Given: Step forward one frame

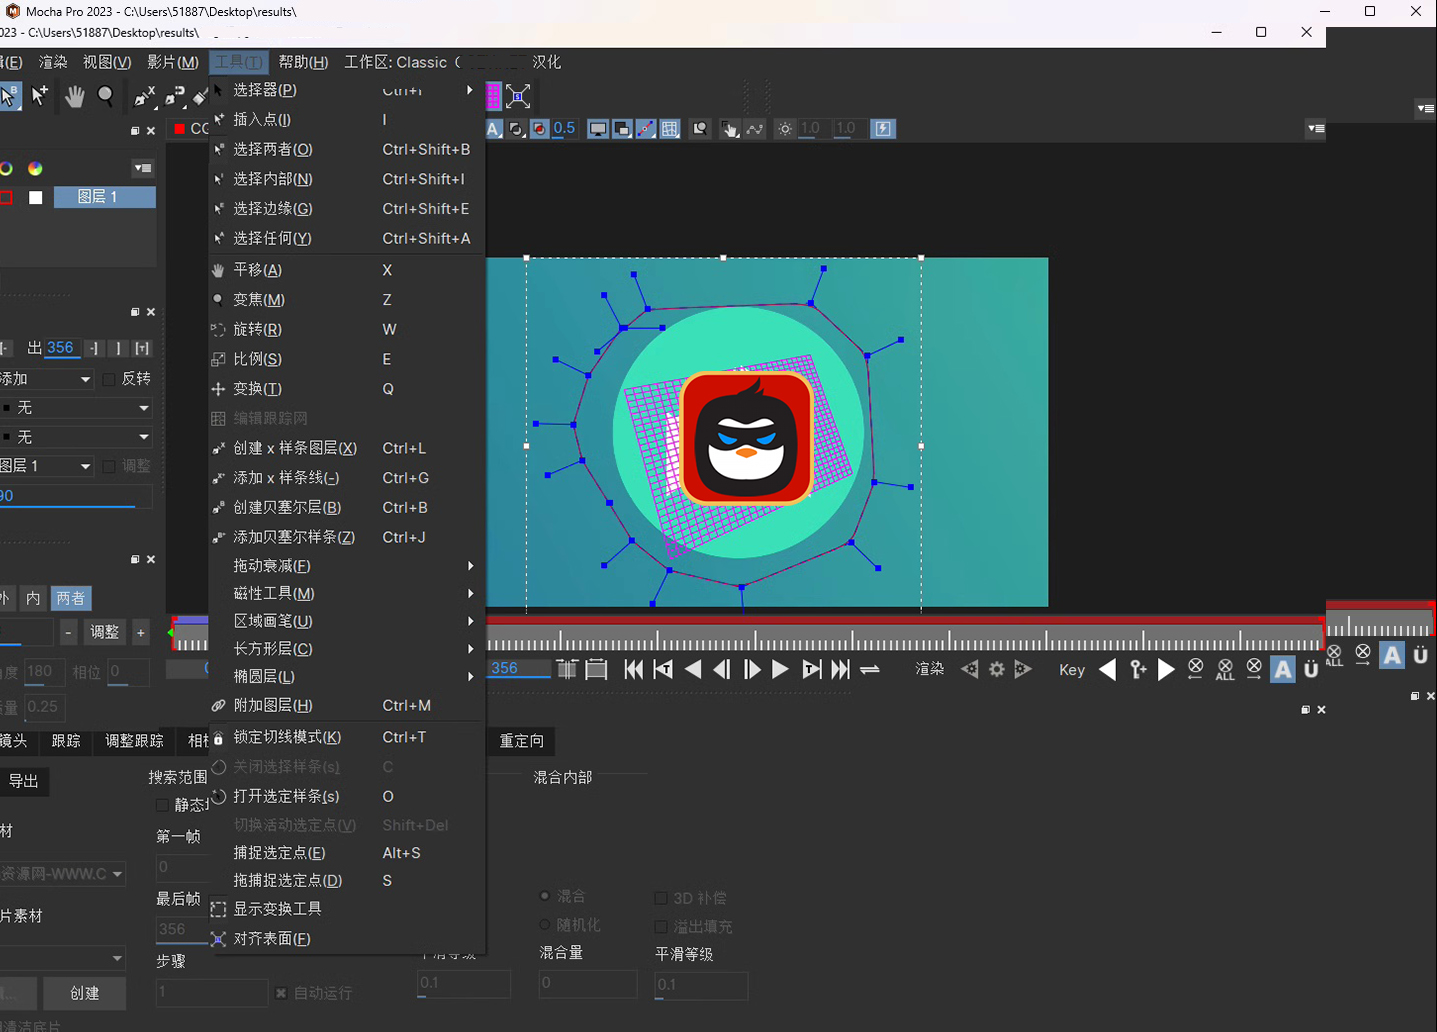Looking at the screenshot, I should pos(752,670).
